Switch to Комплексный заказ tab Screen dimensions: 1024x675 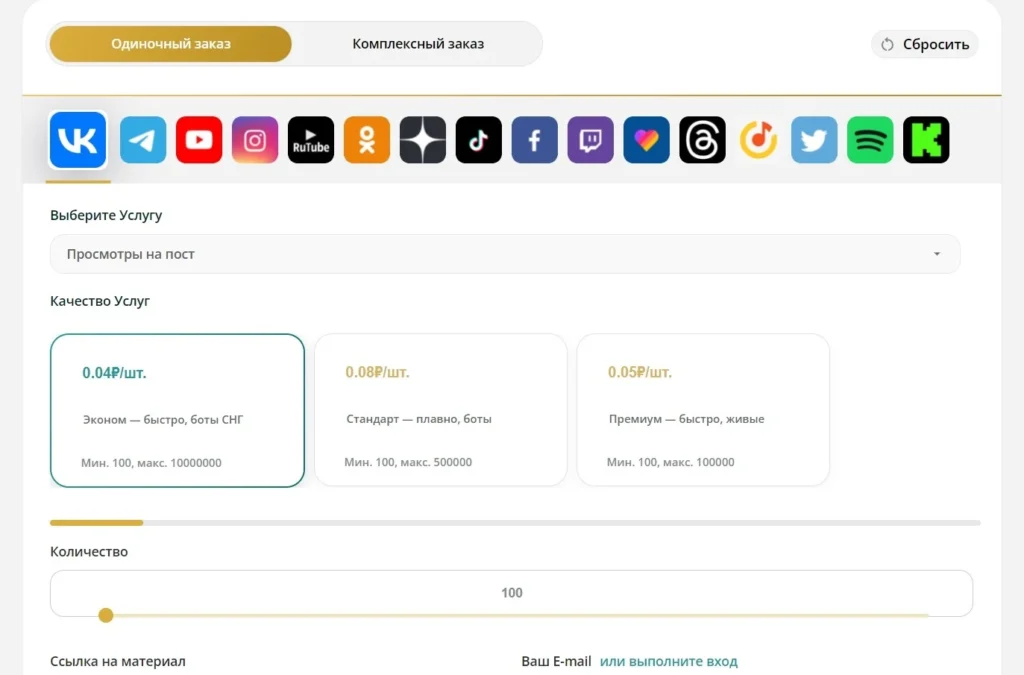point(418,44)
